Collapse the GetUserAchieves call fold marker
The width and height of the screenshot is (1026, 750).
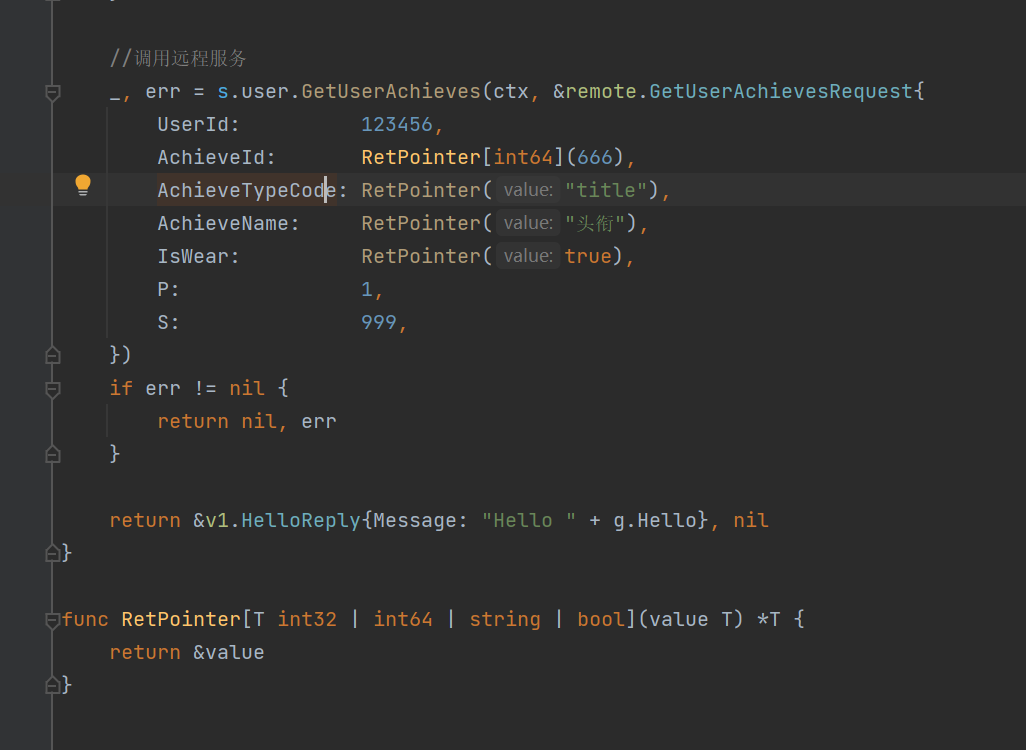click(x=53, y=92)
